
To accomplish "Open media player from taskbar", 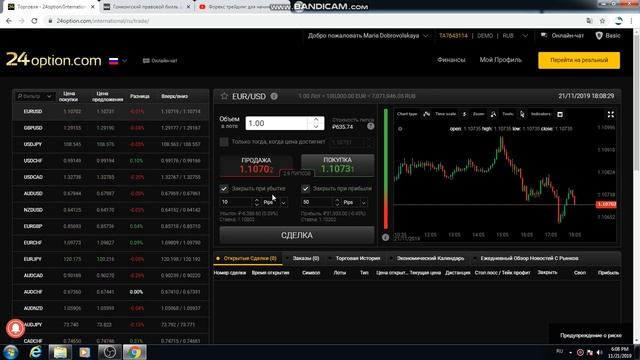I will pos(84,352).
